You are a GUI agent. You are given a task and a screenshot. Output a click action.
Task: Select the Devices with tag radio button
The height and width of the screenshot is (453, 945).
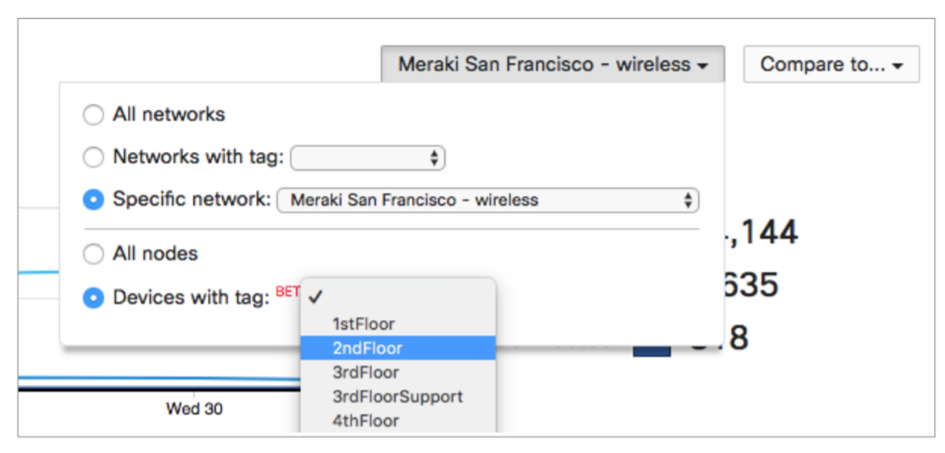[x=93, y=298]
